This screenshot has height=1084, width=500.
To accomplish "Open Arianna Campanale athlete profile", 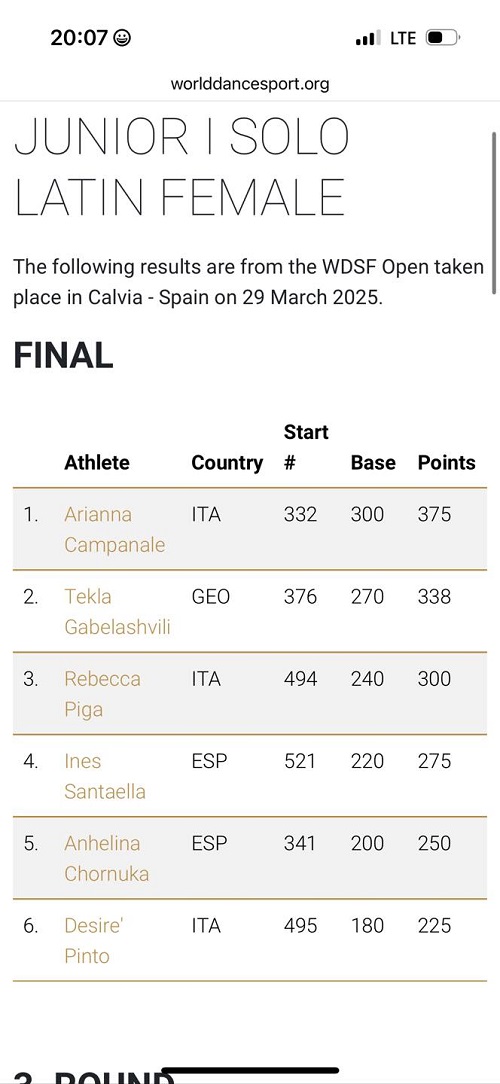I will (x=115, y=530).
